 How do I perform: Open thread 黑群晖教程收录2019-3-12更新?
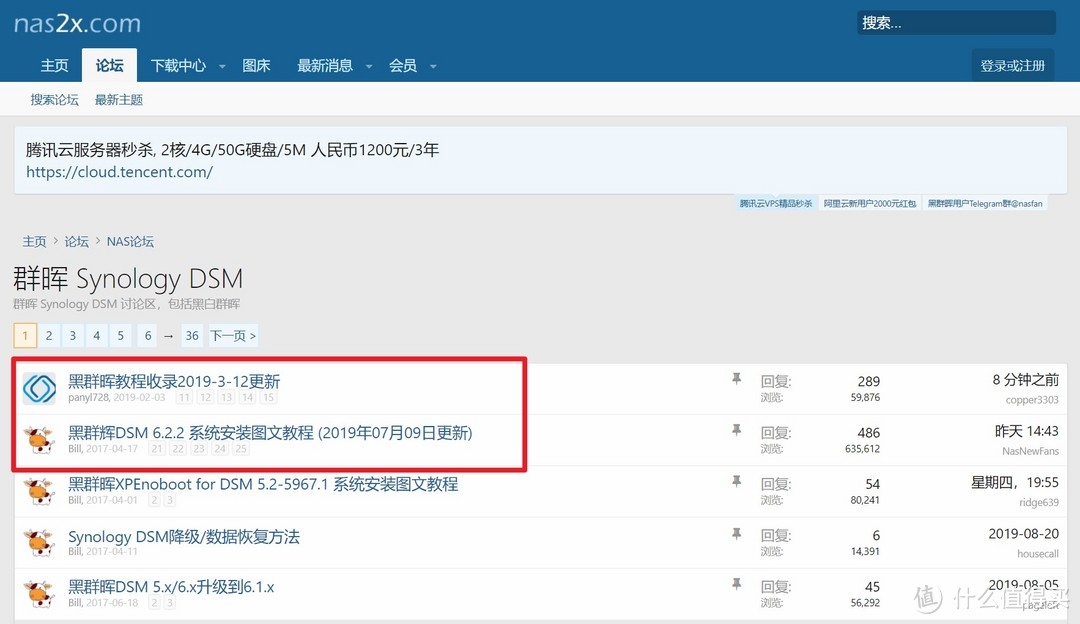(x=174, y=382)
